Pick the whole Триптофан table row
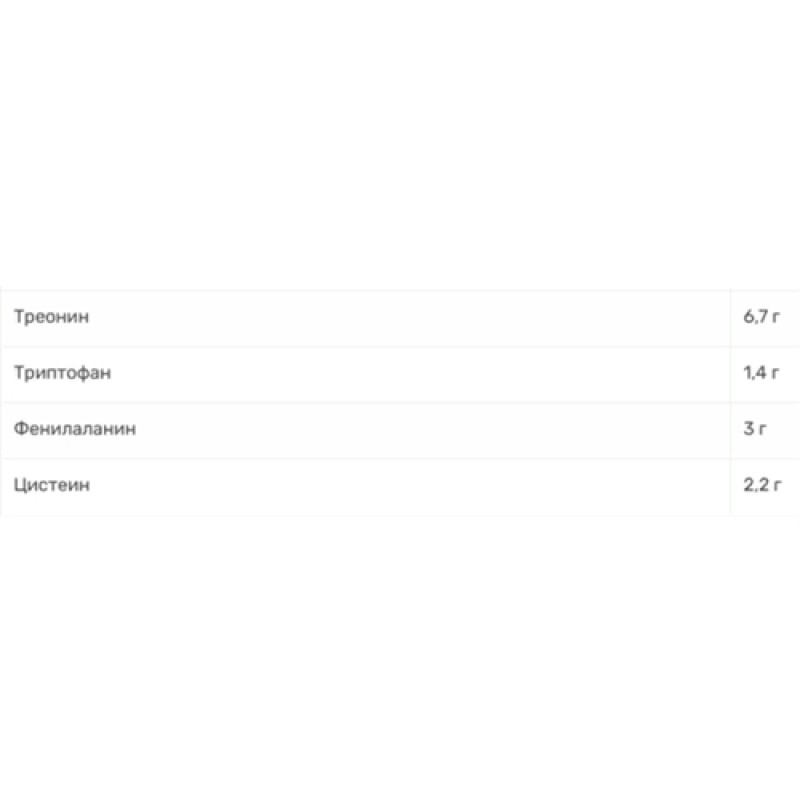This screenshot has width=800, height=800. [400, 374]
